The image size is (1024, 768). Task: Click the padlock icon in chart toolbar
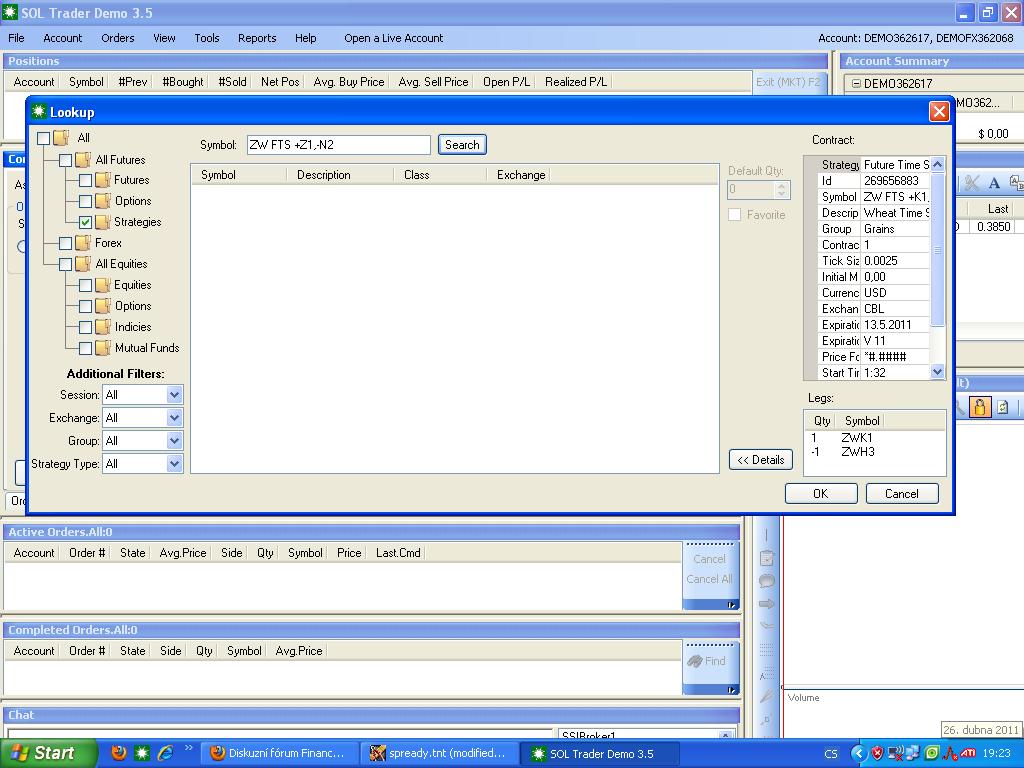(x=980, y=407)
